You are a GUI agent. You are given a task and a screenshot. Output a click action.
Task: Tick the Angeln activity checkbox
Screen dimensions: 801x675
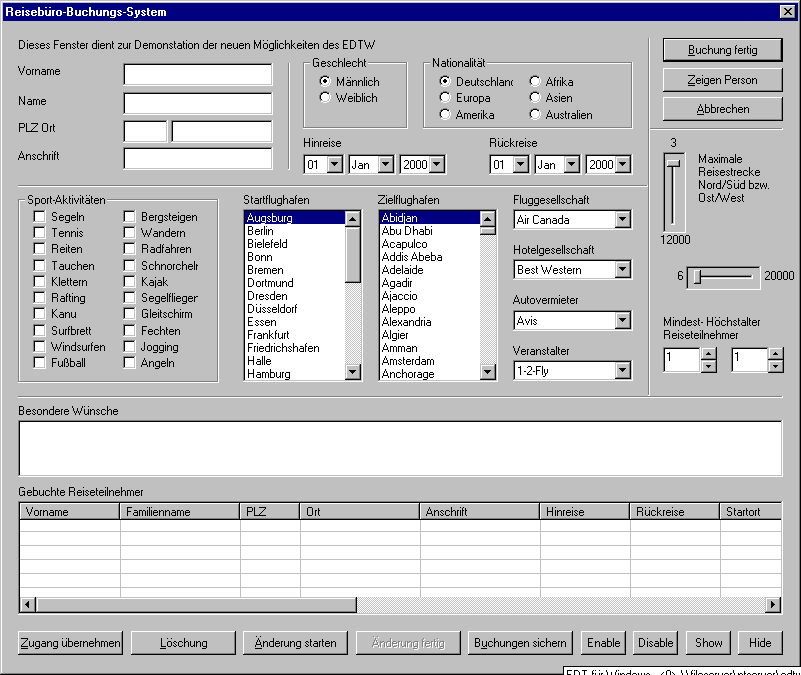130,363
